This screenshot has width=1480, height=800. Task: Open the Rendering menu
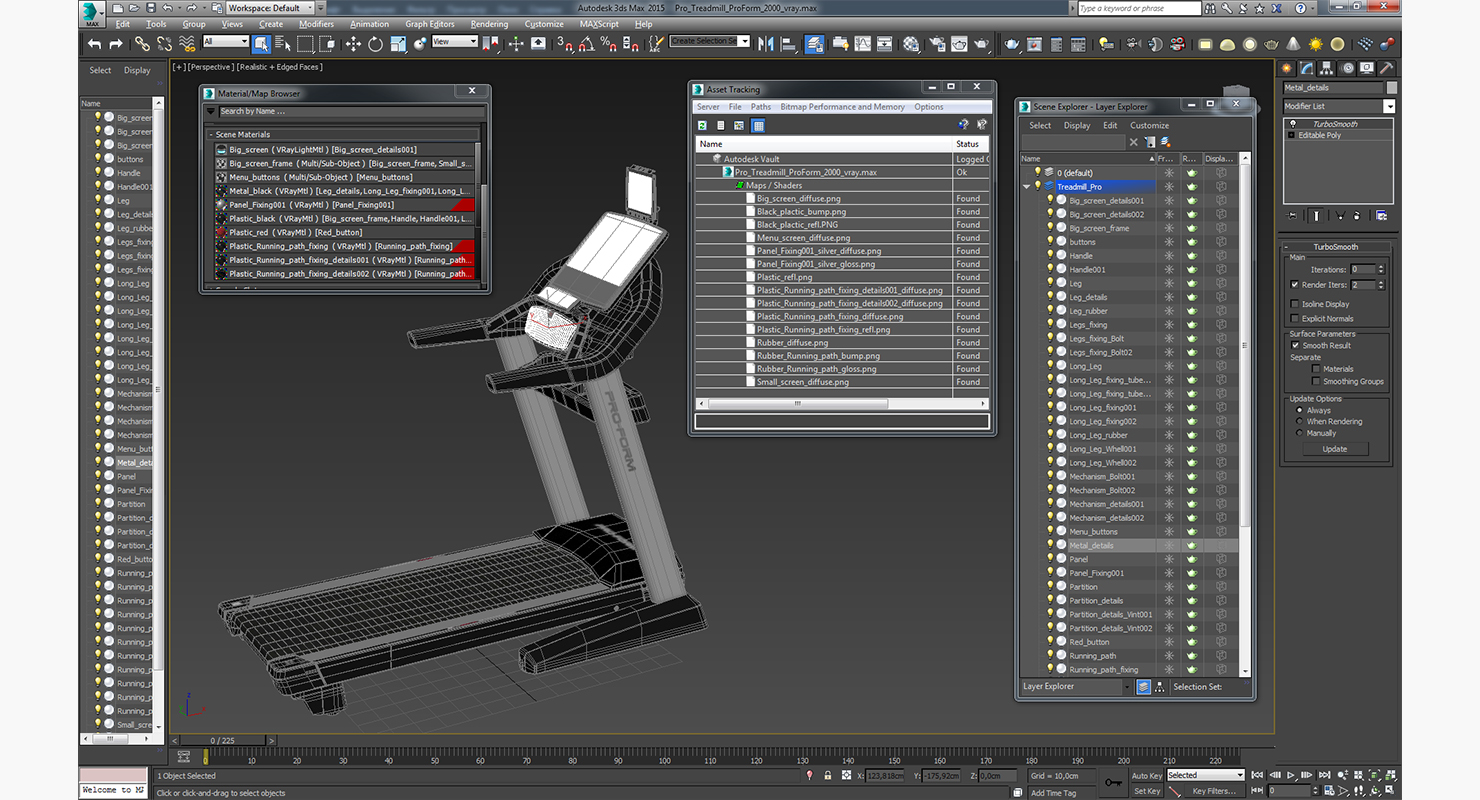[x=489, y=24]
